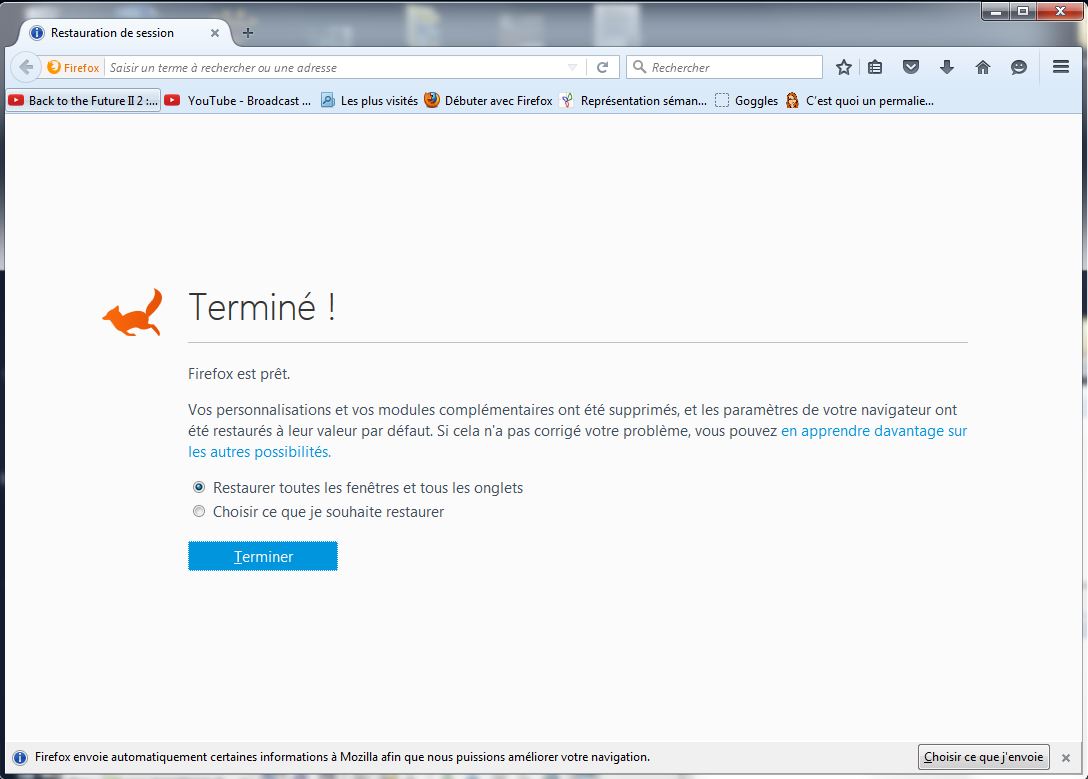Open the Hello chat smiley icon

coord(1019,67)
